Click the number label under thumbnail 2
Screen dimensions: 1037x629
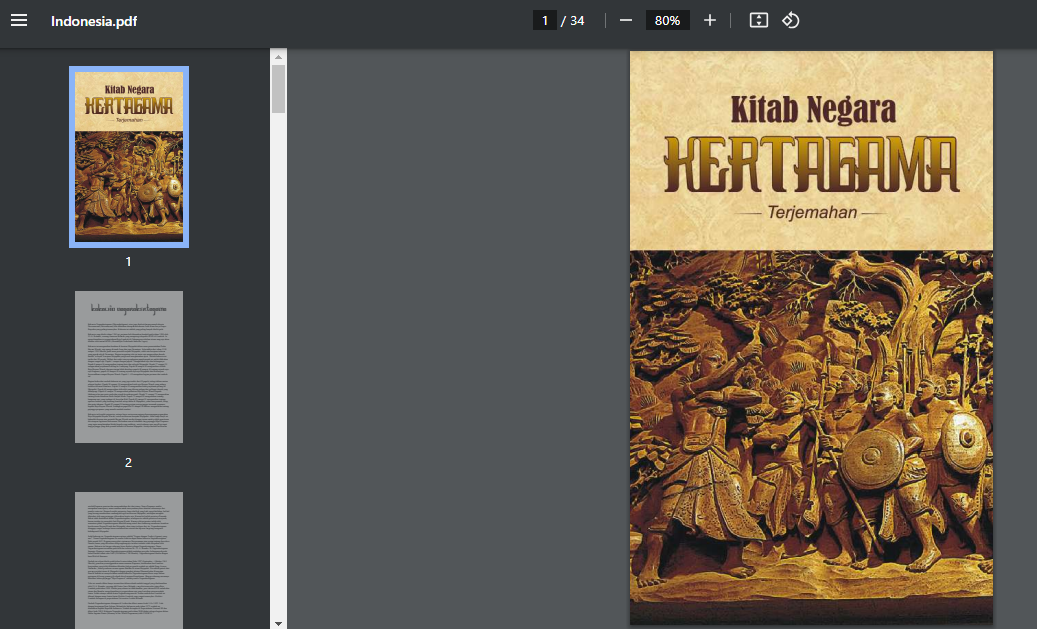pos(128,462)
